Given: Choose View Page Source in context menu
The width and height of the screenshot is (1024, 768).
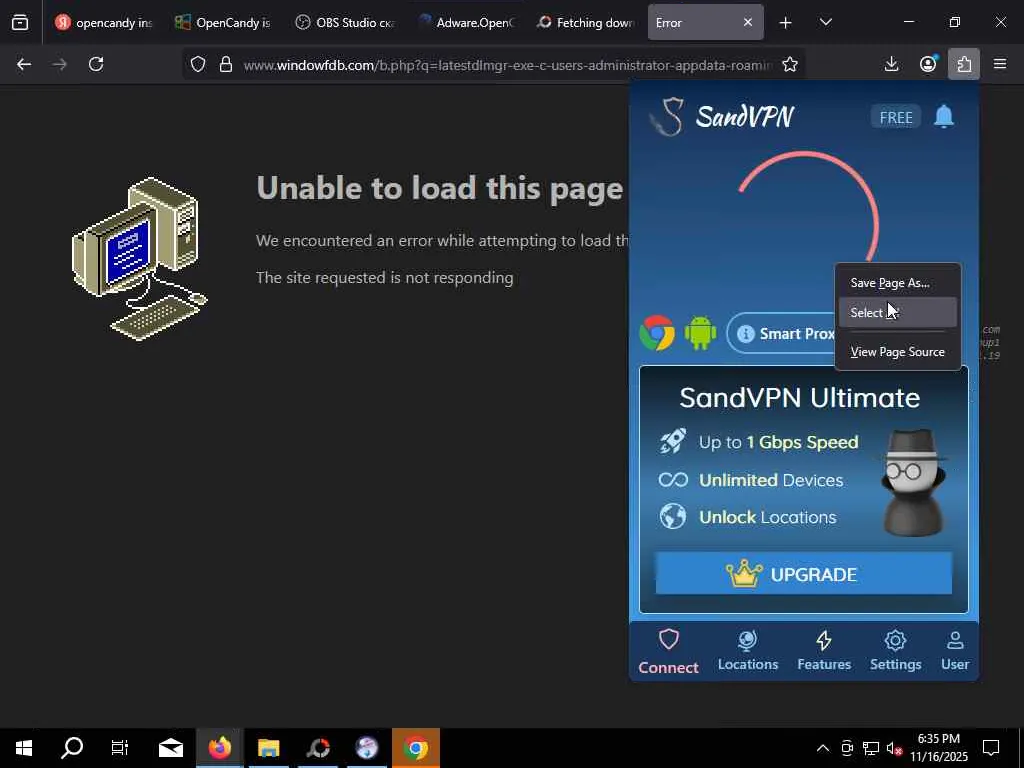Looking at the screenshot, I should [898, 352].
